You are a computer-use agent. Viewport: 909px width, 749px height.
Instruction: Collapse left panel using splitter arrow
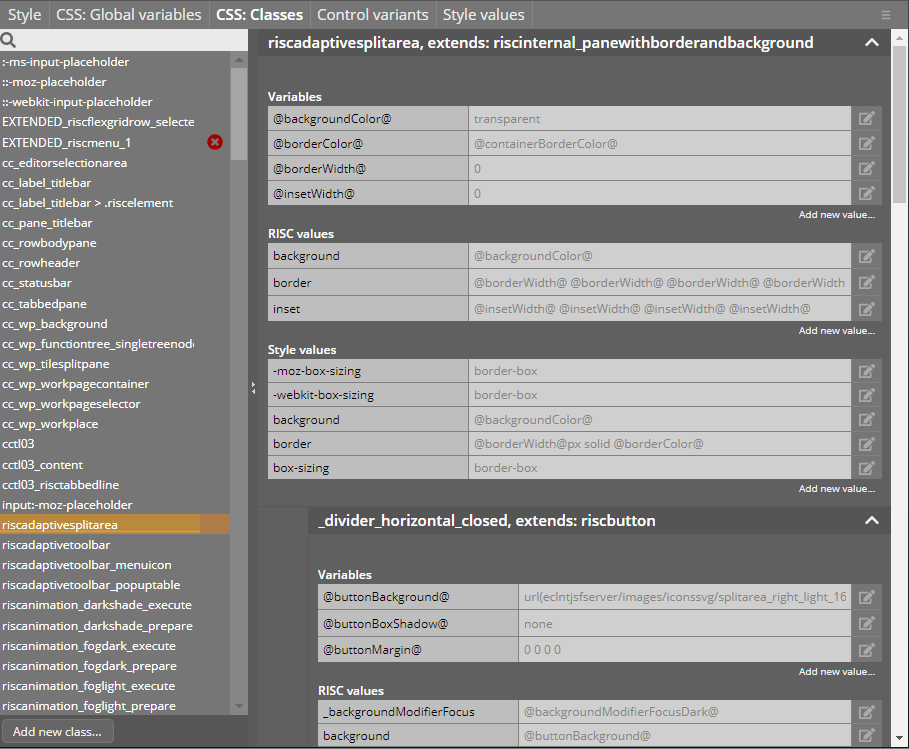253,389
